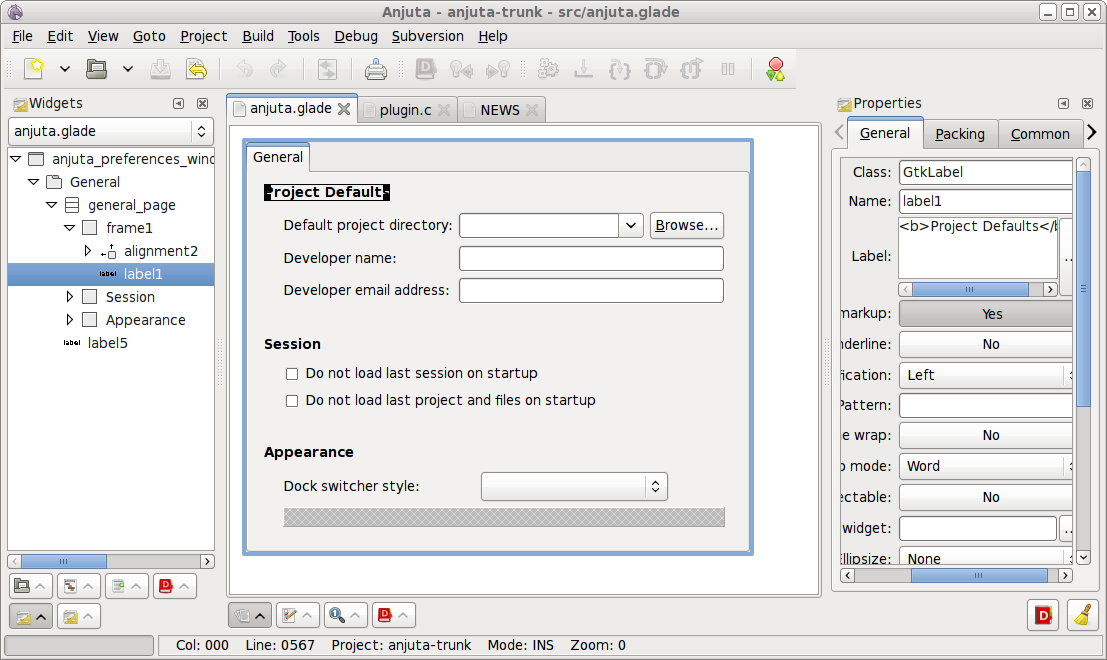Open the Build menu

click(x=258, y=36)
